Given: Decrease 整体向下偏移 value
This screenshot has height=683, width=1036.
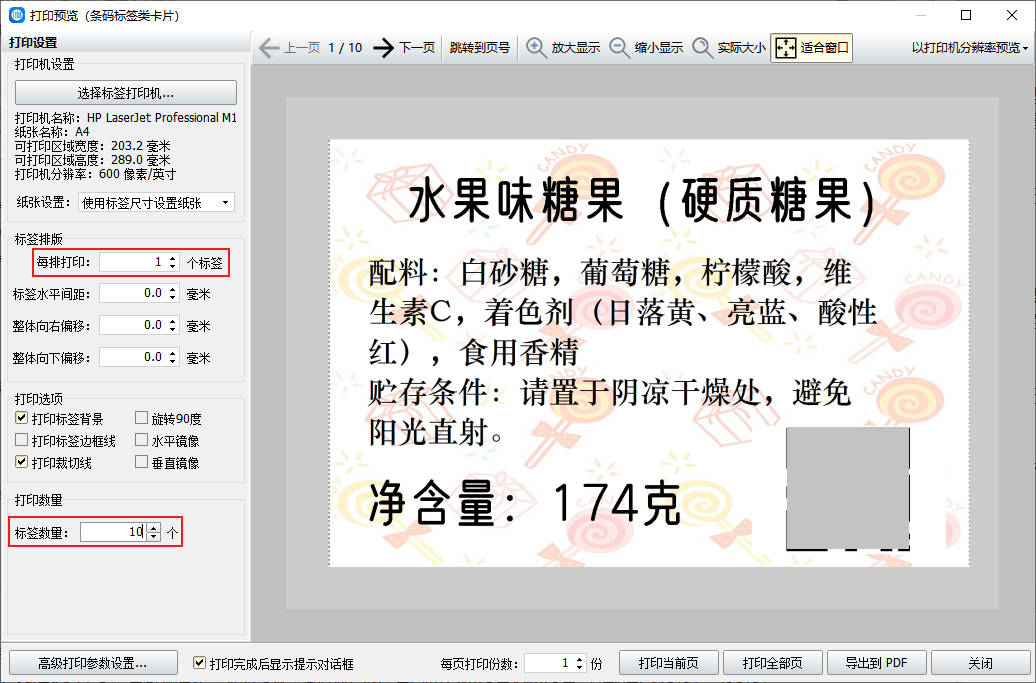Looking at the screenshot, I should point(172,361).
